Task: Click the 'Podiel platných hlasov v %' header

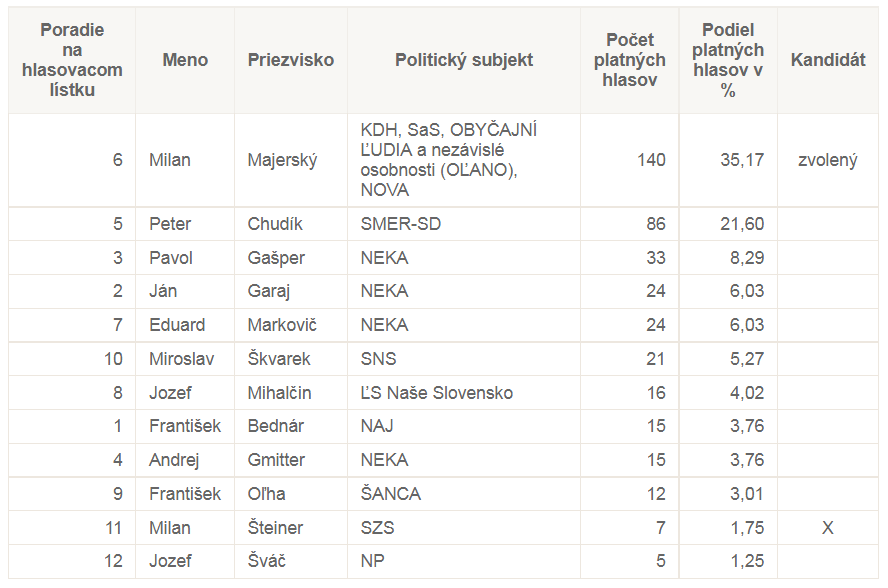Action: pyautogui.click(x=728, y=60)
